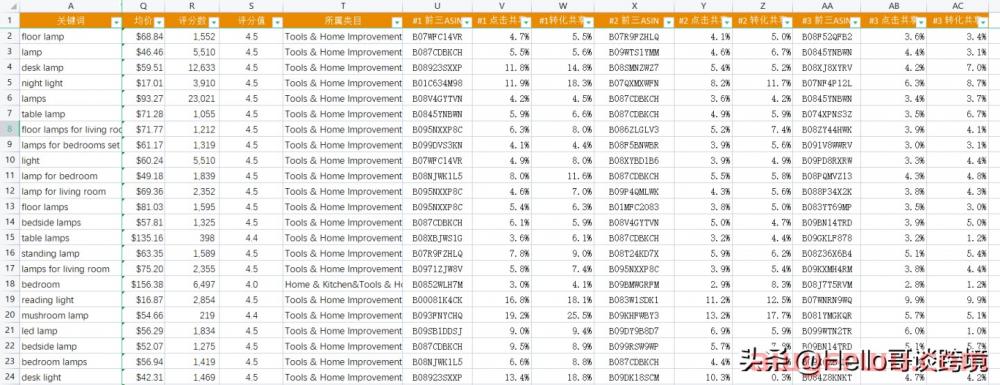Select column S header

(251, 6)
